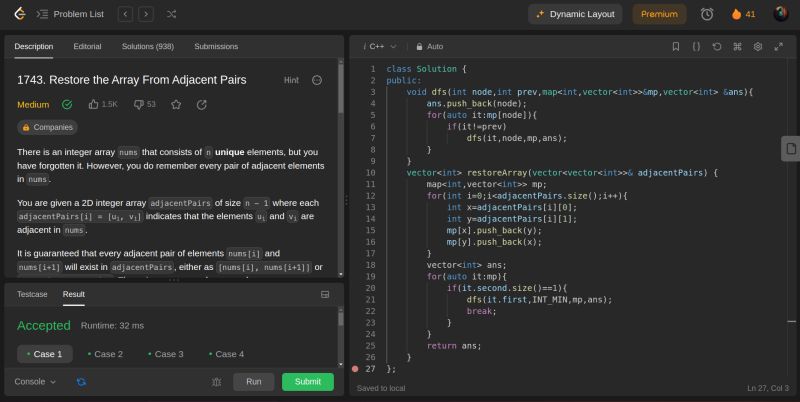The image size is (800, 402).
Task: Switch to the Testcase tab
Action: point(32,294)
